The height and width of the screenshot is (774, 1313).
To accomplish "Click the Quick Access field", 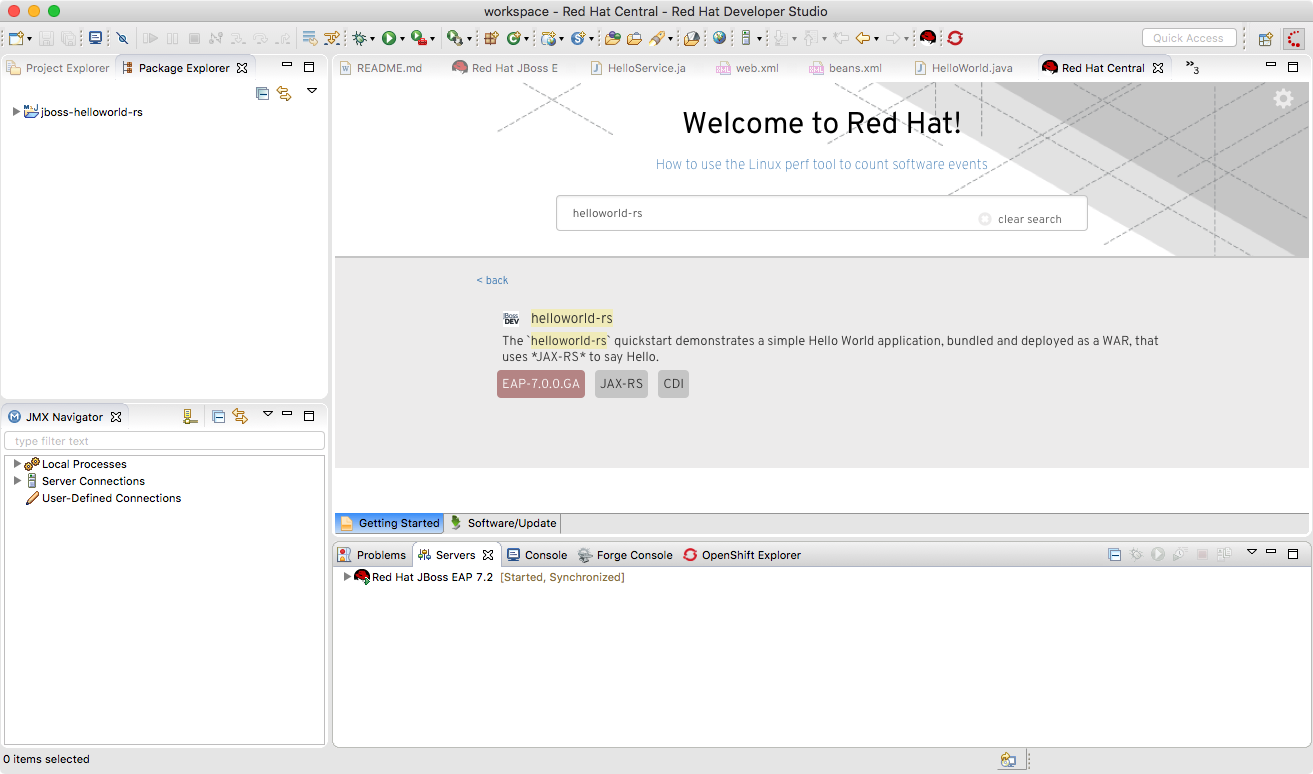I will (1189, 38).
